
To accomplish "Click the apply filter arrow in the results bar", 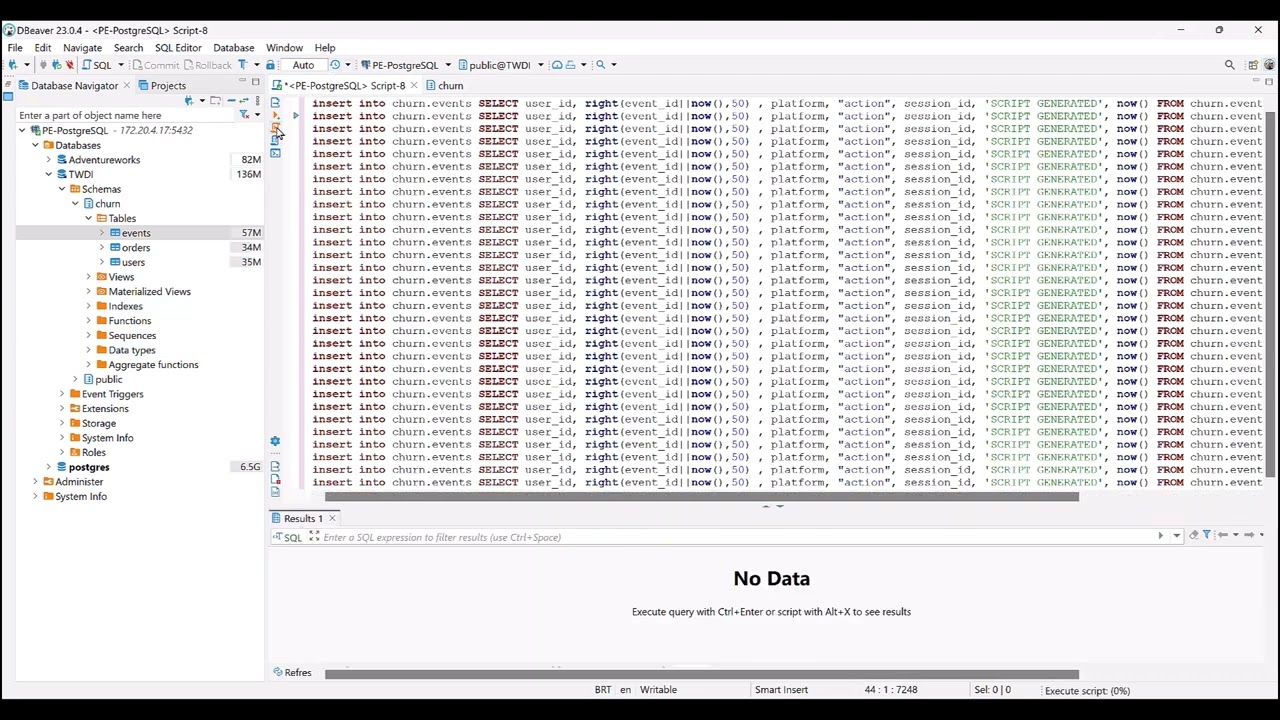I will (x=1161, y=536).
